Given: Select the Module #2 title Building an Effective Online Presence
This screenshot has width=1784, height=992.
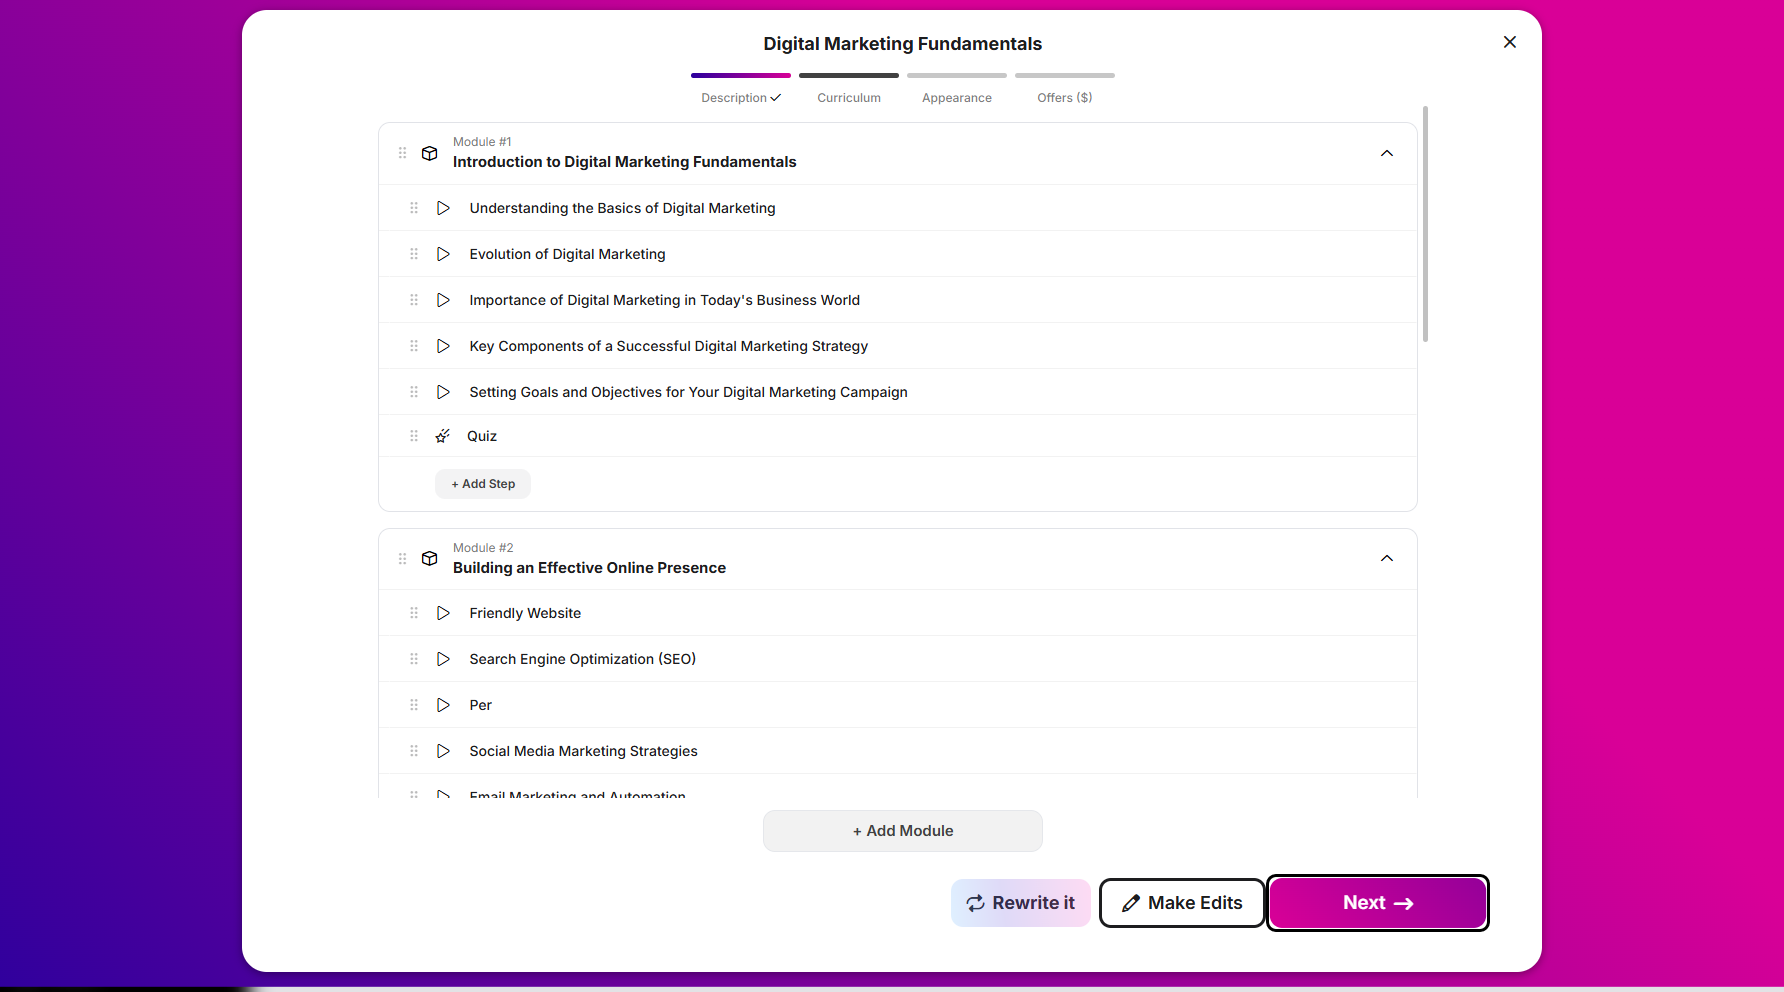Looking at the screenshot, I should pos(589,568).
